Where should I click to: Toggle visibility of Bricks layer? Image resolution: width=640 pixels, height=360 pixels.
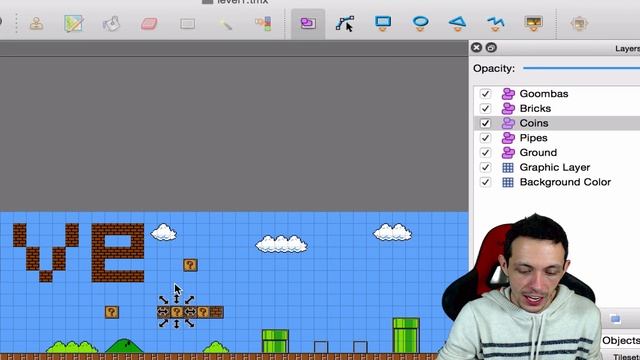click(x=485, y=109)
